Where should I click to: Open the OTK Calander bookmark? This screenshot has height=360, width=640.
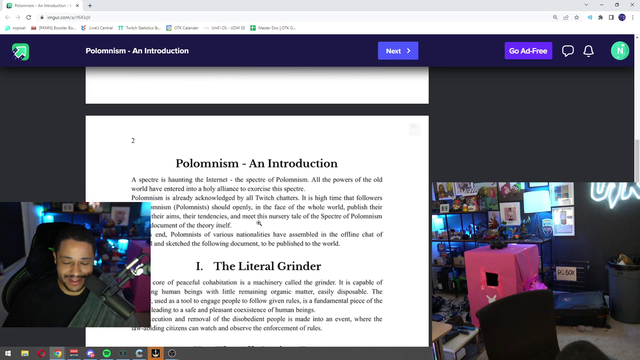[x=182, y=28]
